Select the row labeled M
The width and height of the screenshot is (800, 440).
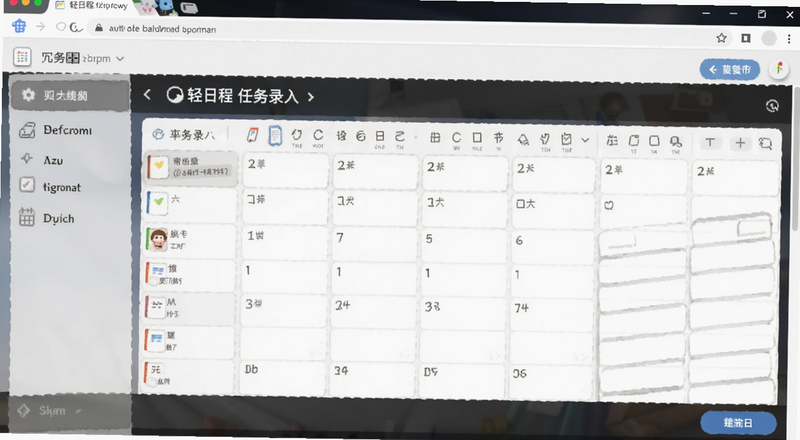click(189, 308)
